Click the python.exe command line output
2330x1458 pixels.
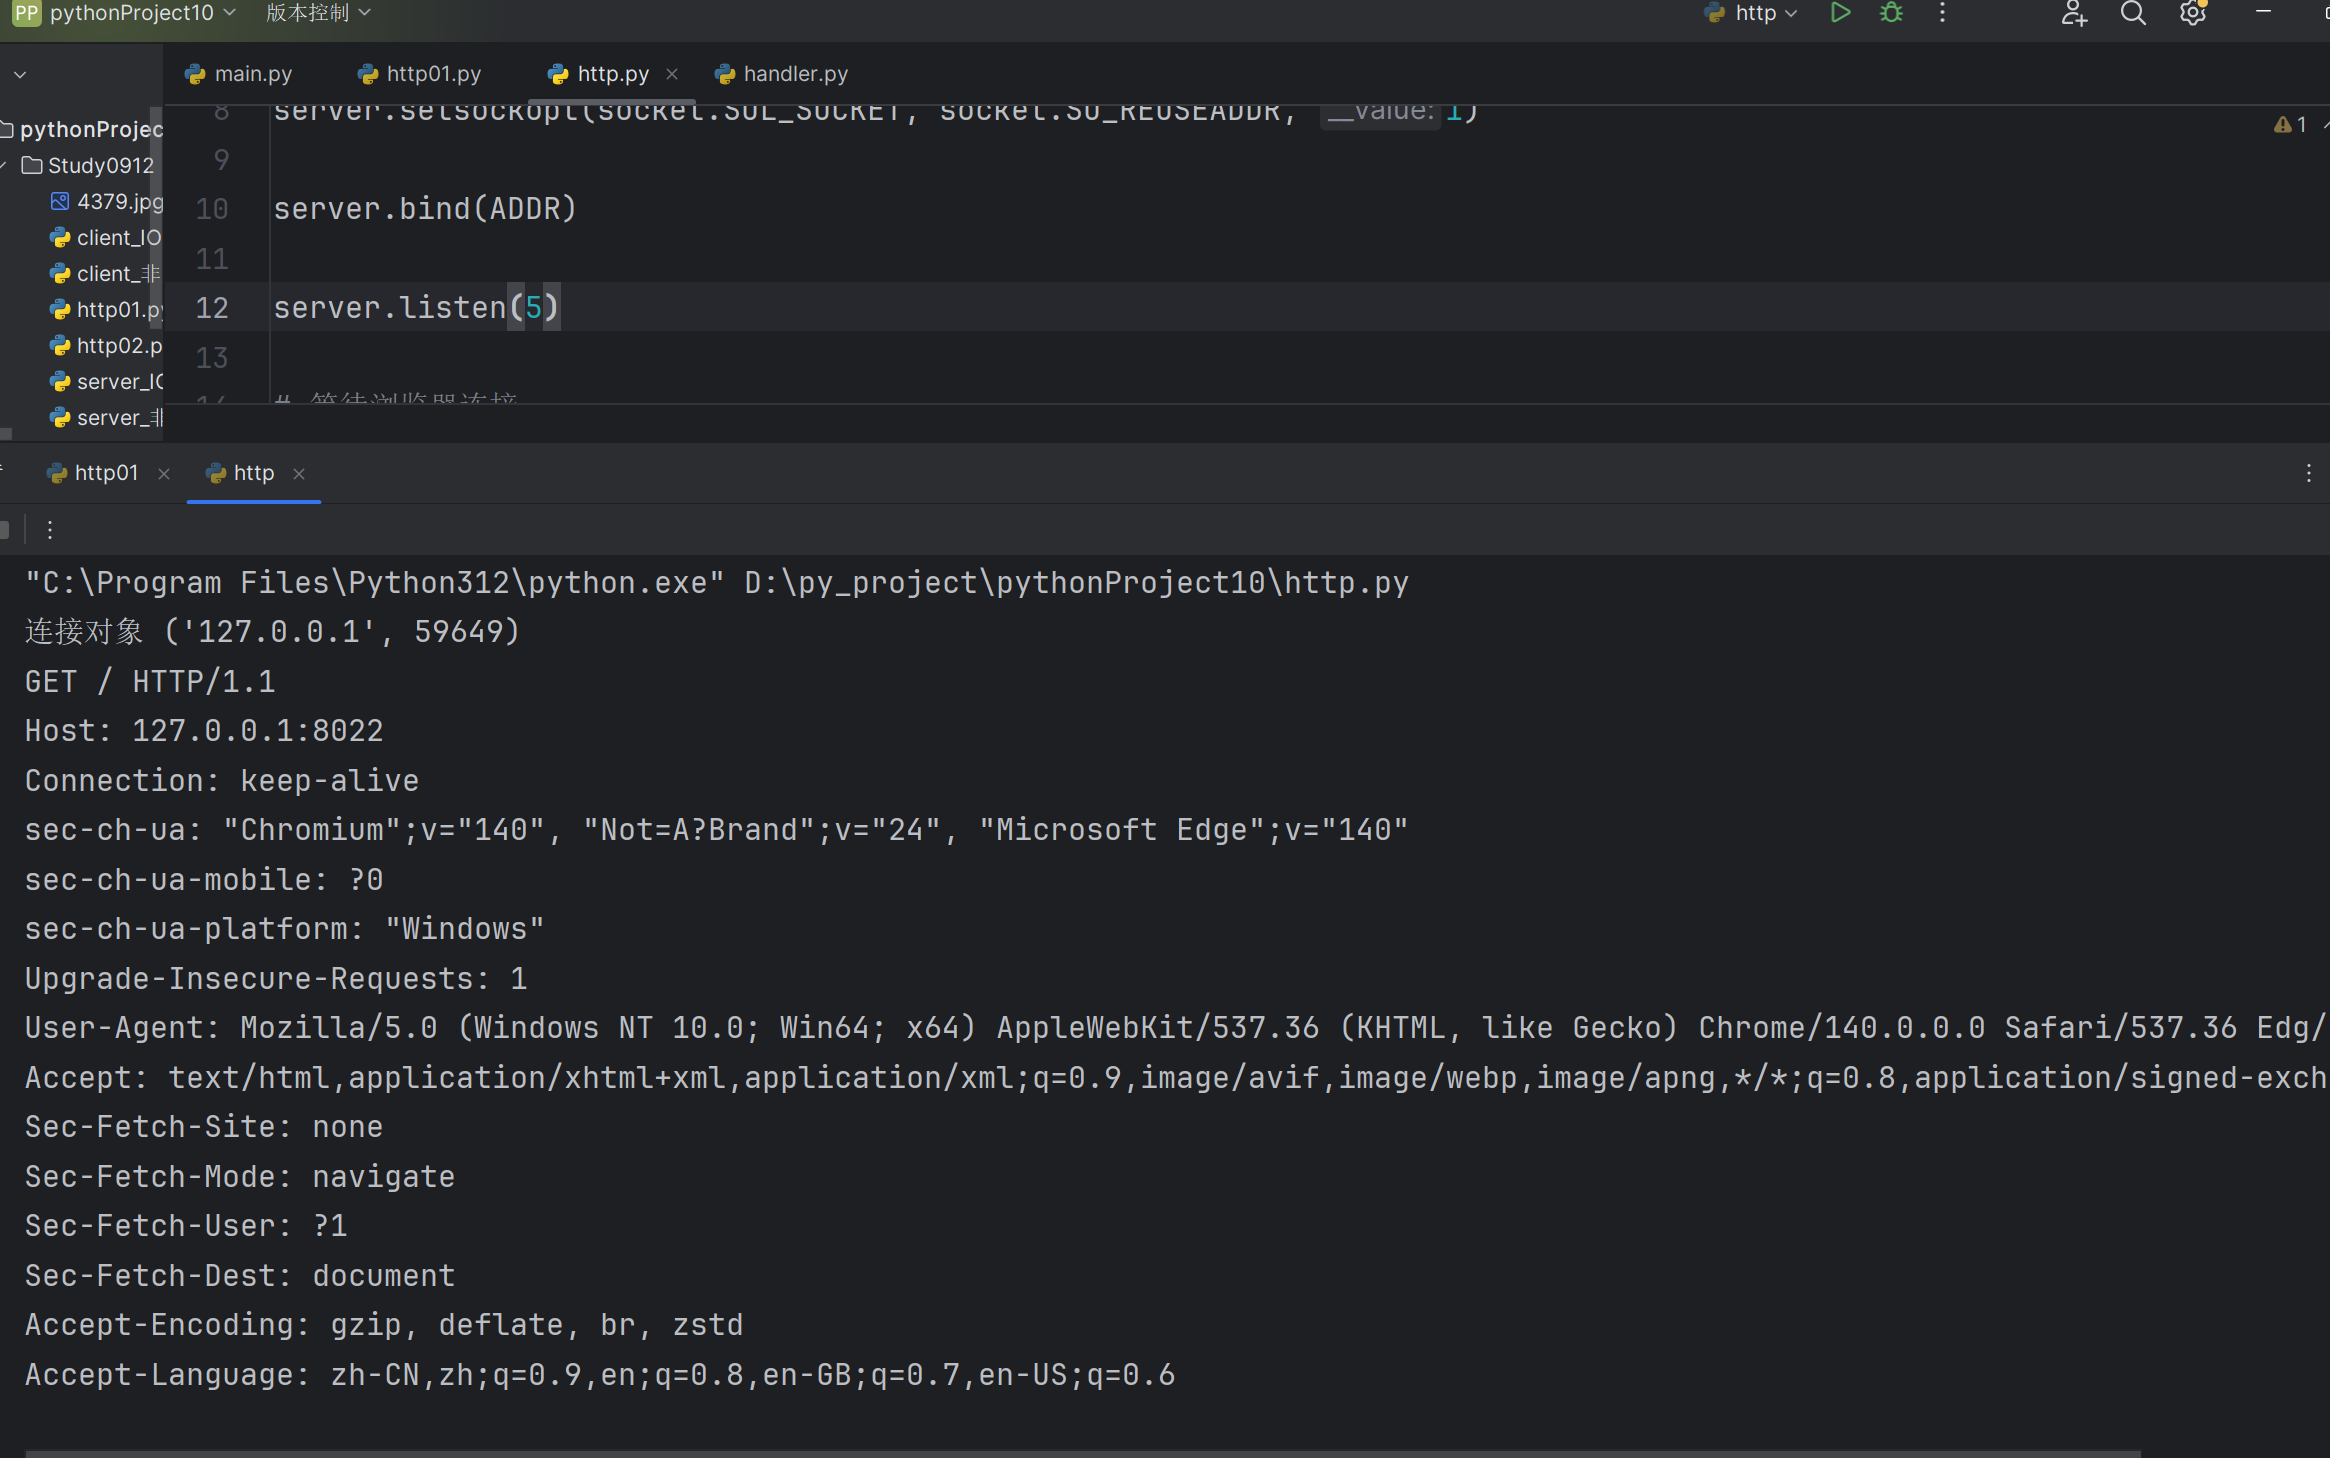click(716, 583)
